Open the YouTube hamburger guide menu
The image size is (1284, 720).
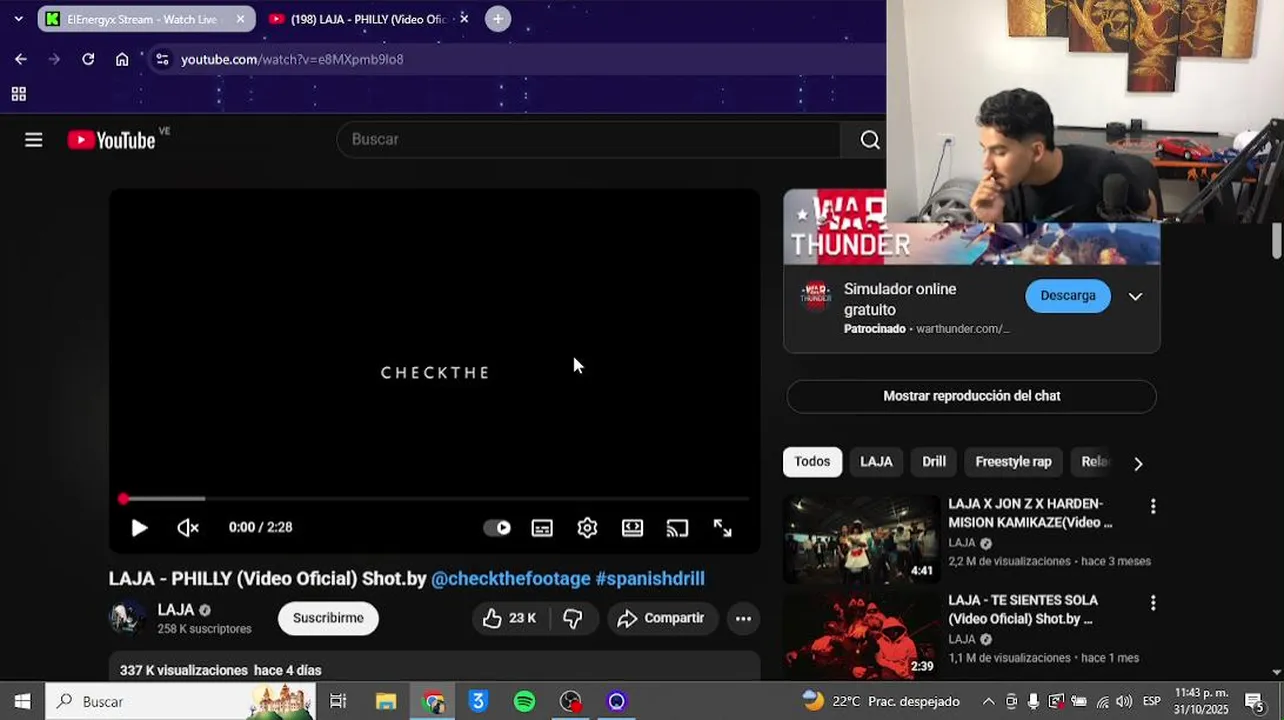tap(34, 140)
